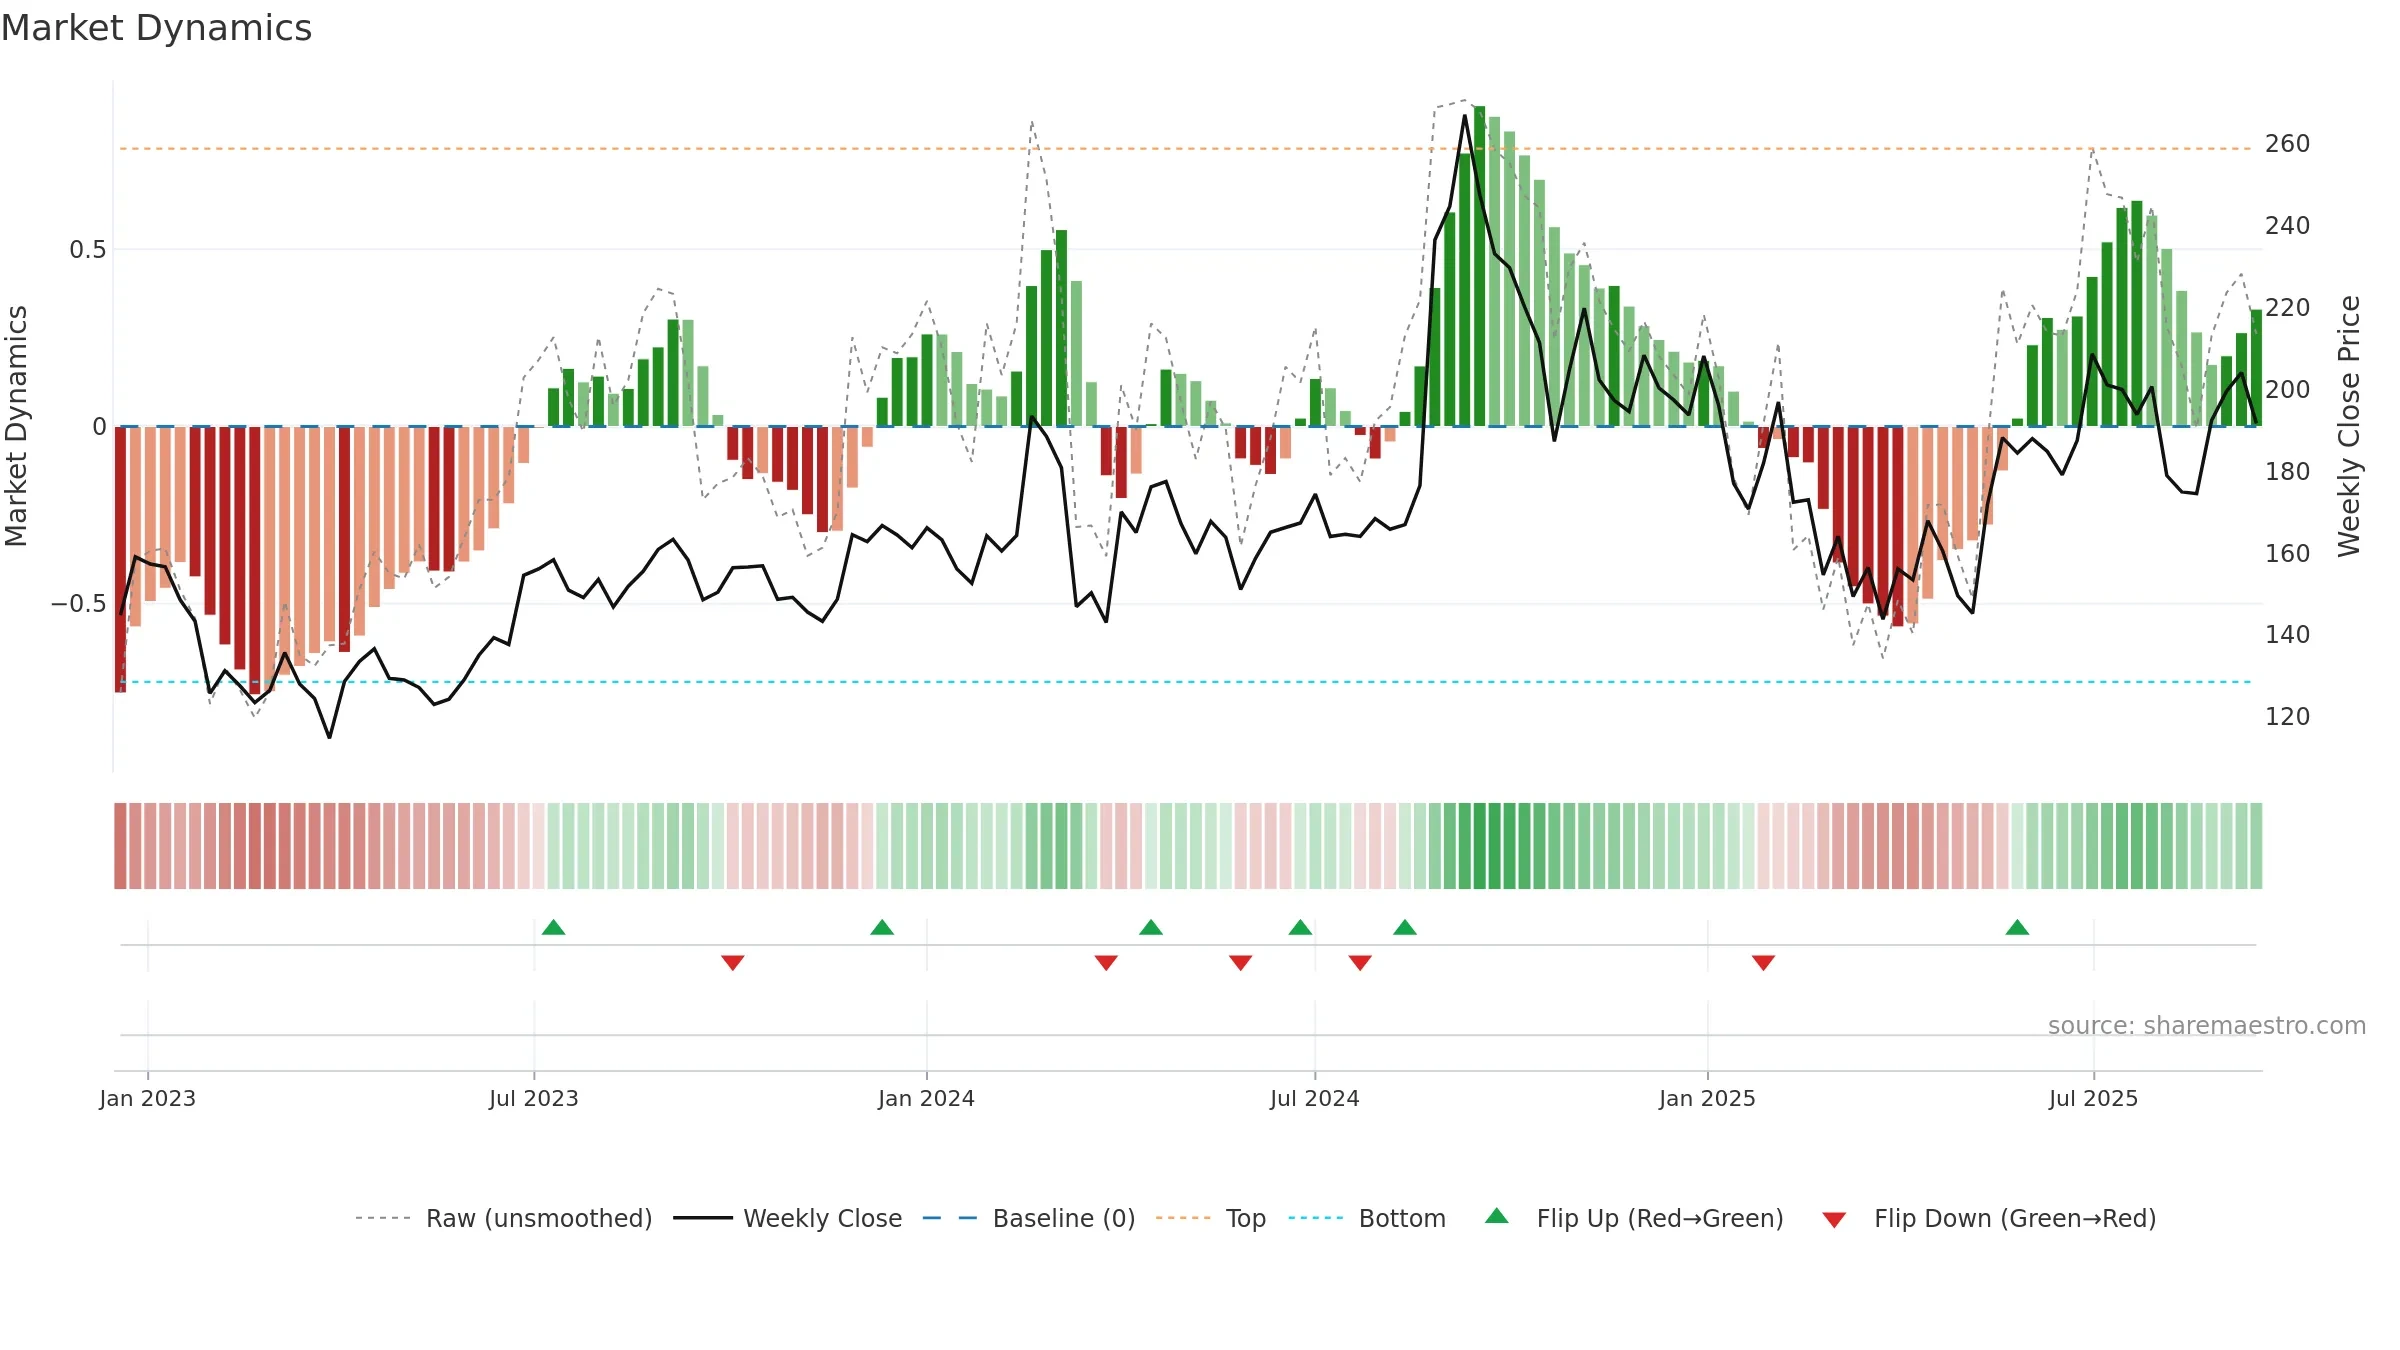The width and height of the screenshot is (2400, 1350).
Task: Click the source: sharemaestro.com text
Action: pyautogui.click(x=2207, y=1026)
